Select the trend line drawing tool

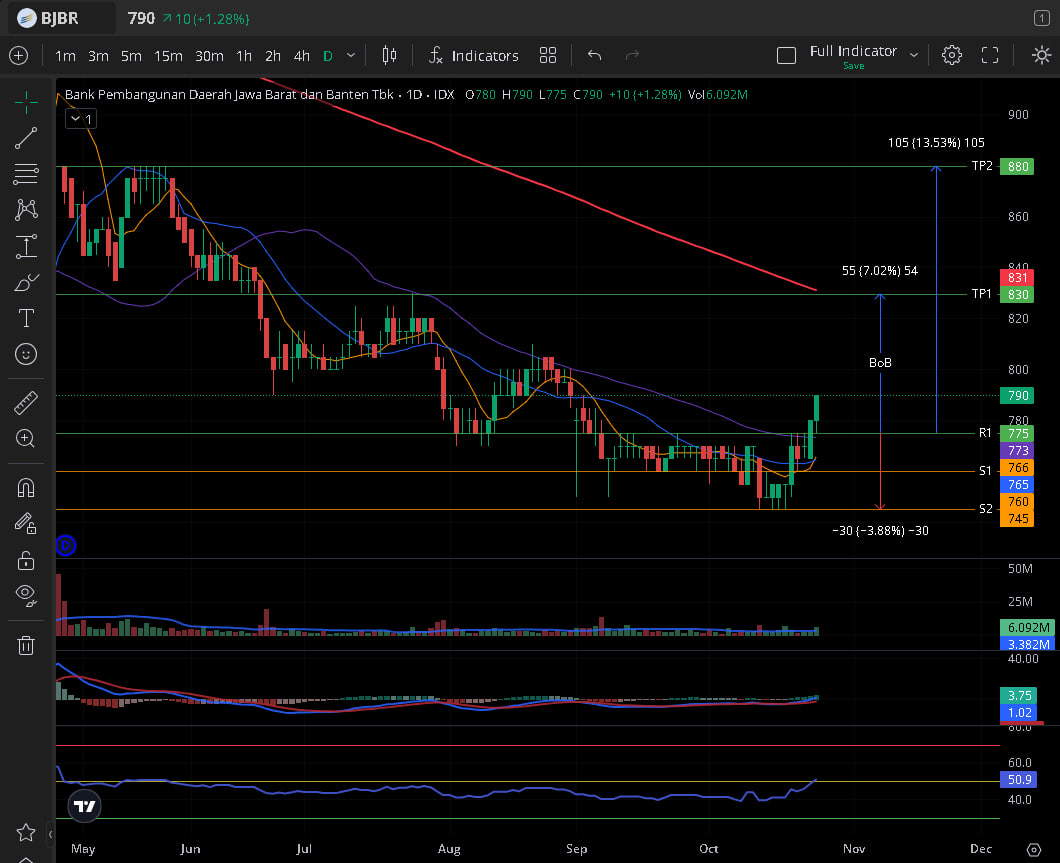pos(26,138)
